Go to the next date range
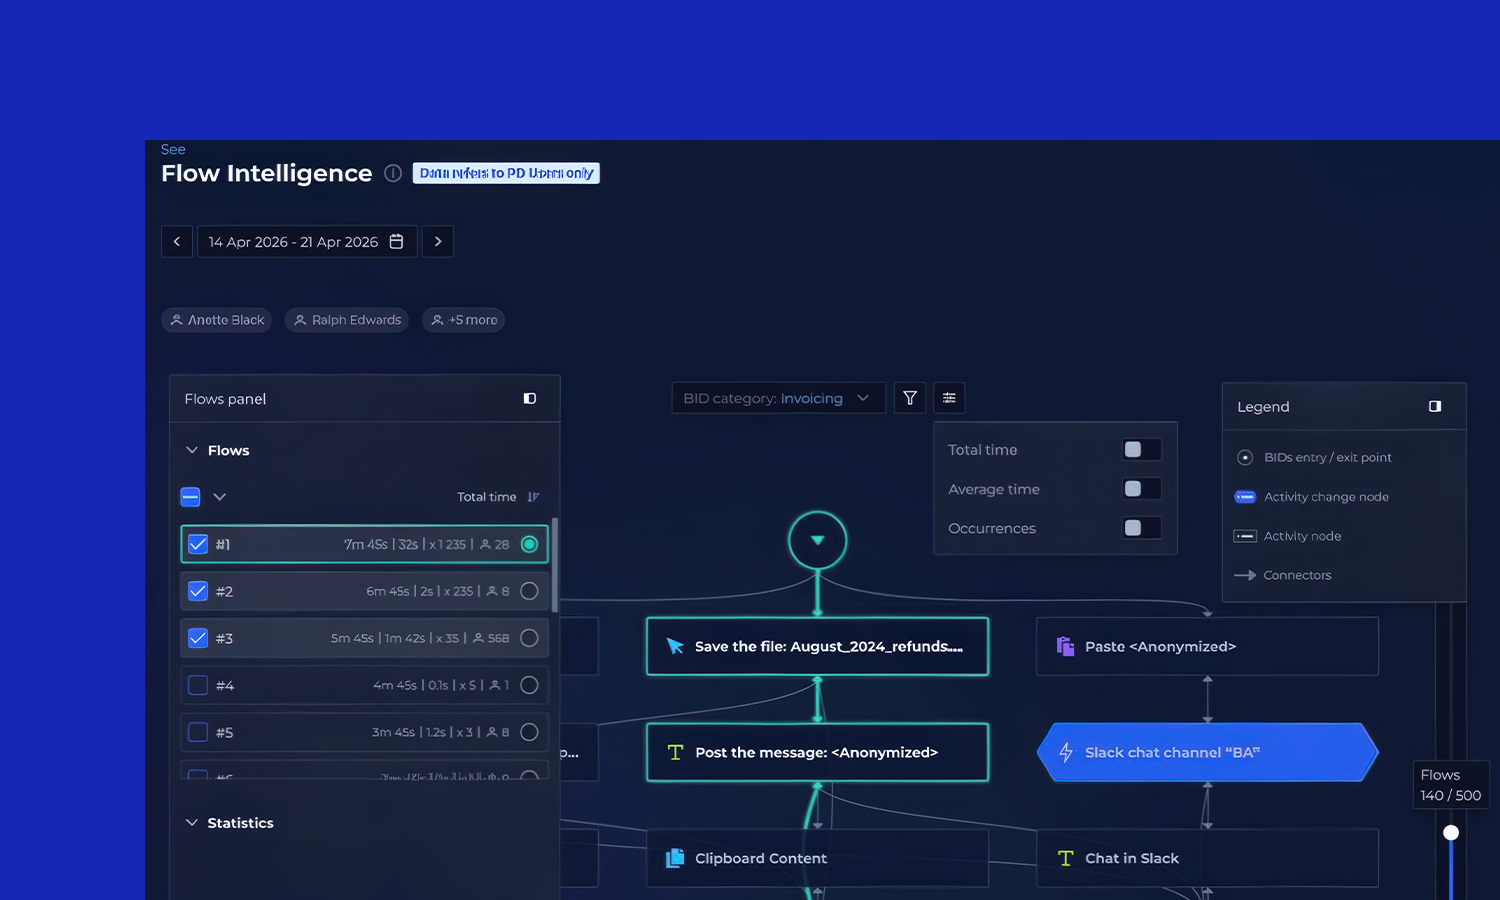 438,241
